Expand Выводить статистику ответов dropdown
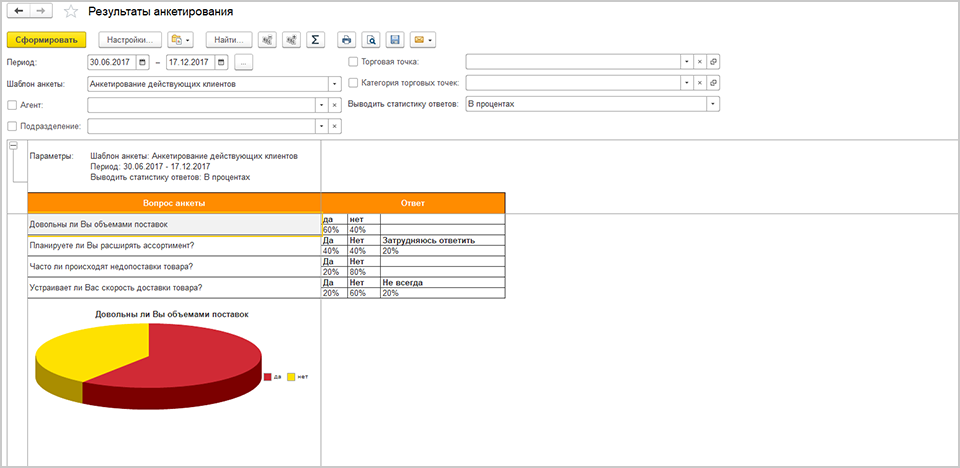Screen dimensions: 960x468 (713, 104)
